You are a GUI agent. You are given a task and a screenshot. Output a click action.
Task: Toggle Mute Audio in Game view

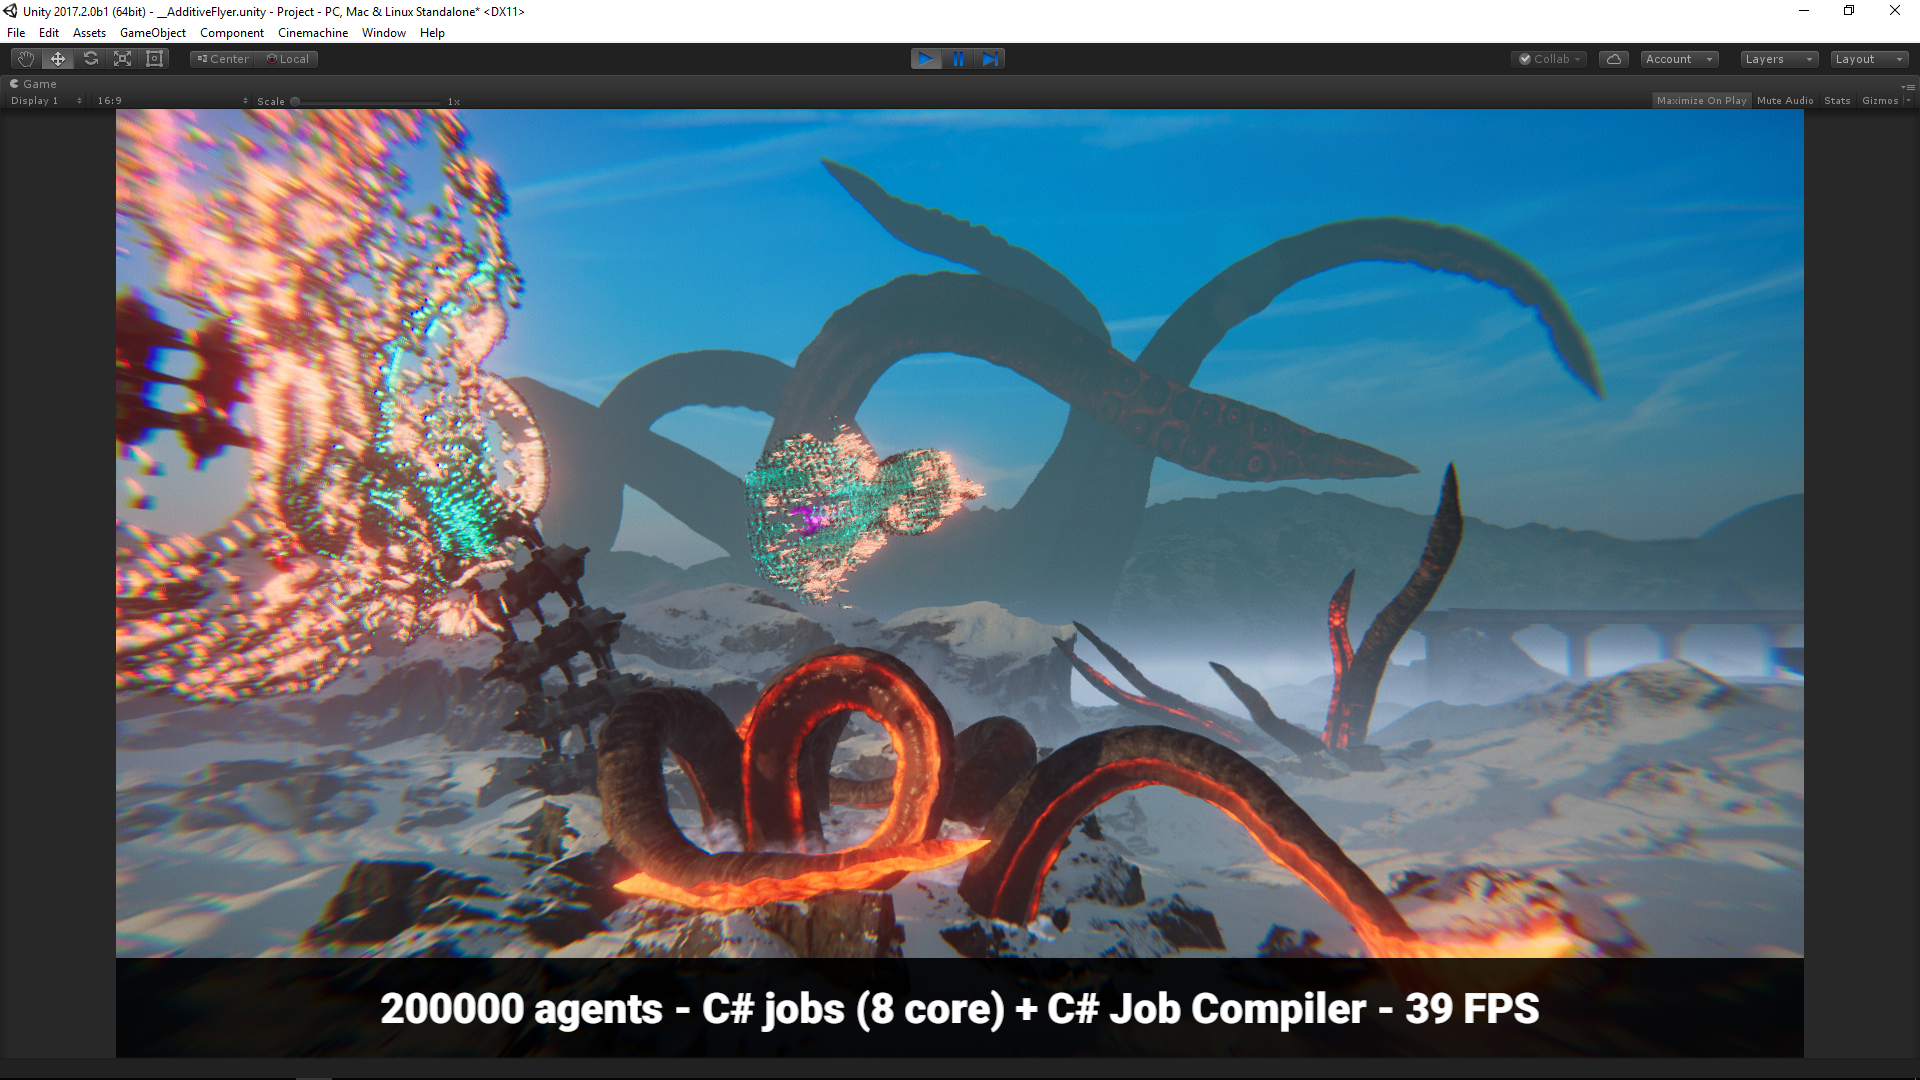1784,101
